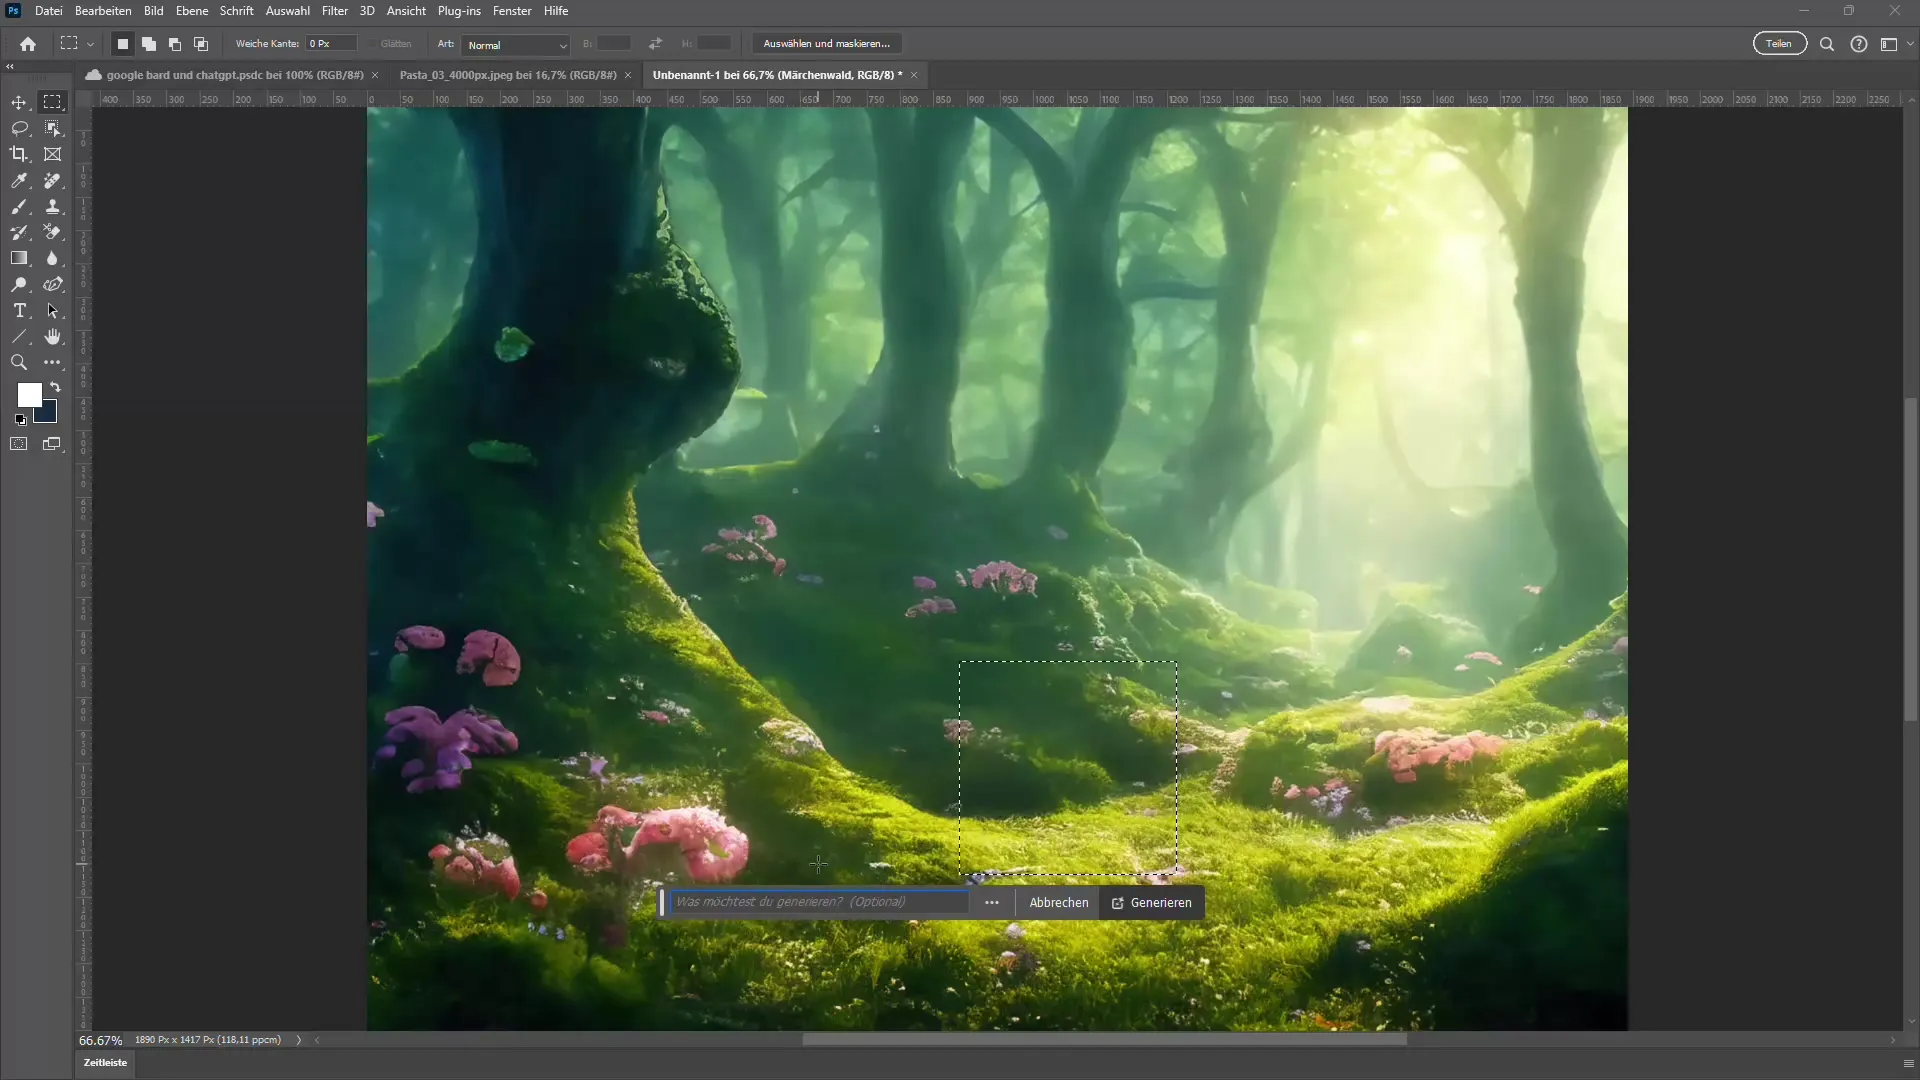The image size is (1920, 1080).
Task: Click the foreground color swatch
Action: click(x=29, y=395)
